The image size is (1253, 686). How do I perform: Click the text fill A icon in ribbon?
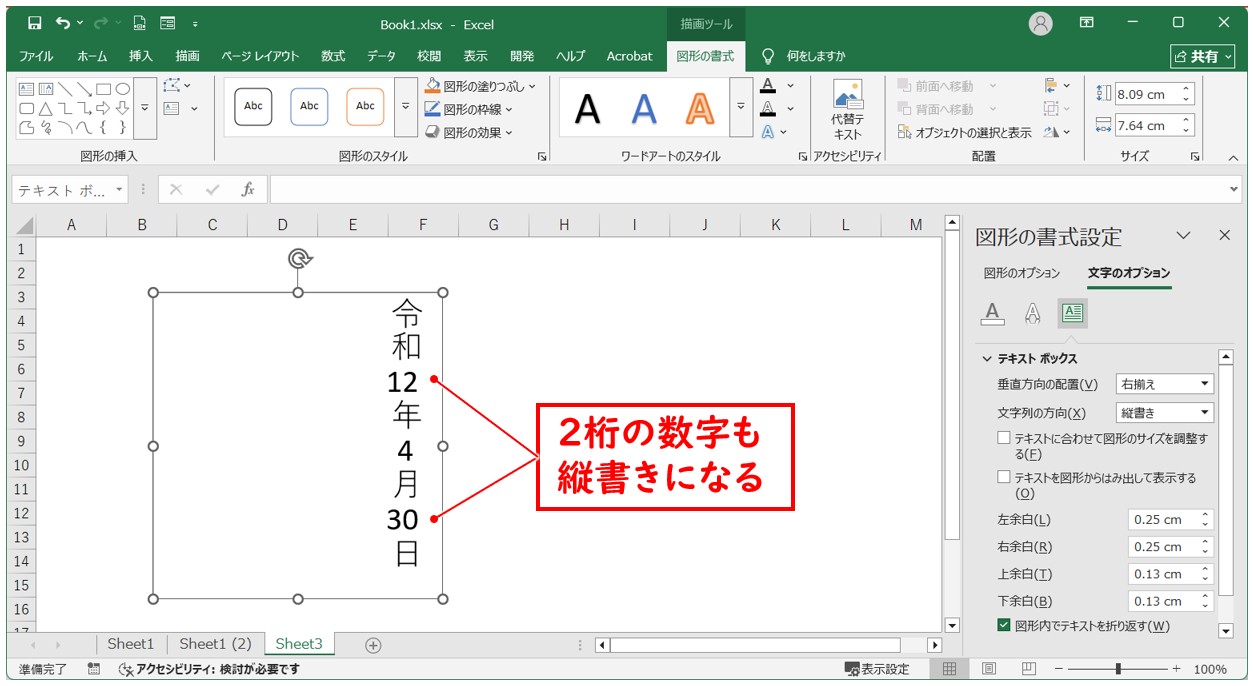pyautogui.click(x=767, y=86)
